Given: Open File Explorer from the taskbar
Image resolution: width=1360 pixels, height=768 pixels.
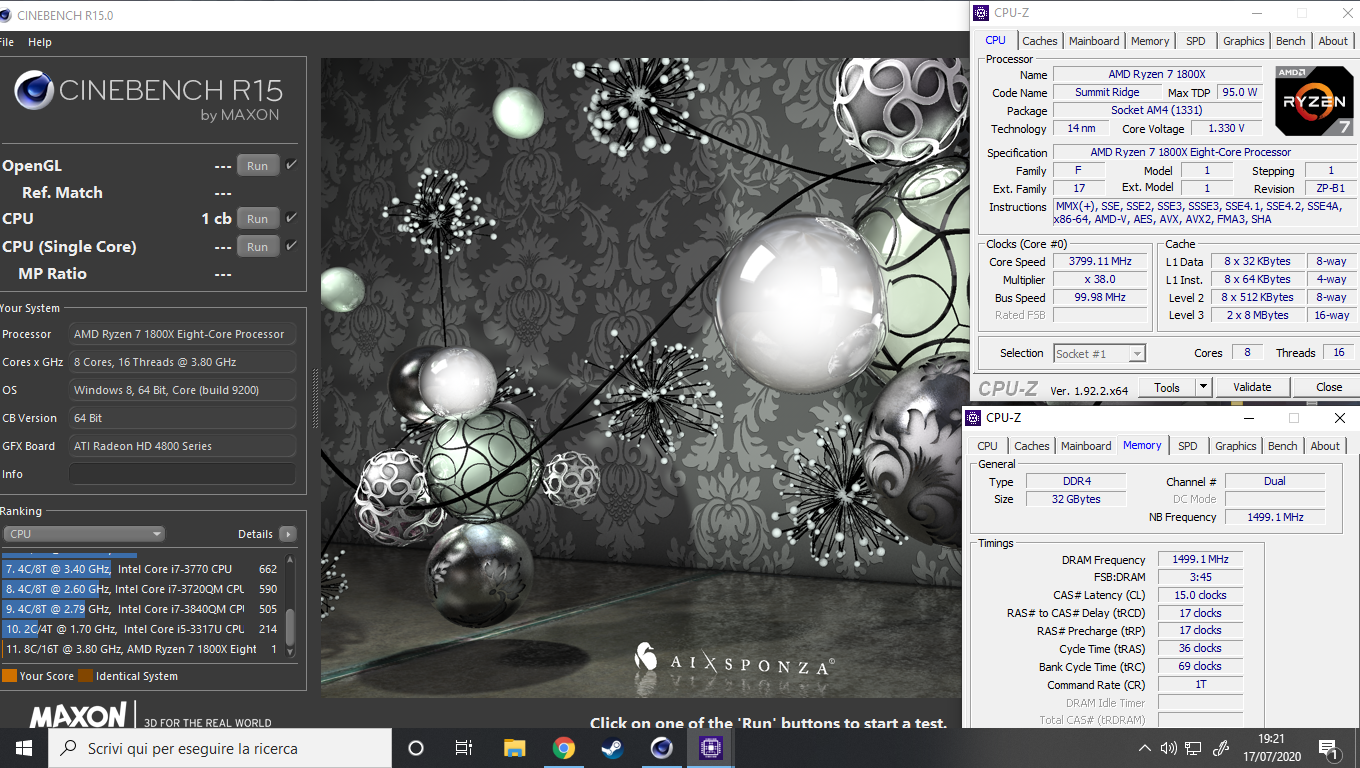Looking at the screenshot, I should click(x=514, y=748).
